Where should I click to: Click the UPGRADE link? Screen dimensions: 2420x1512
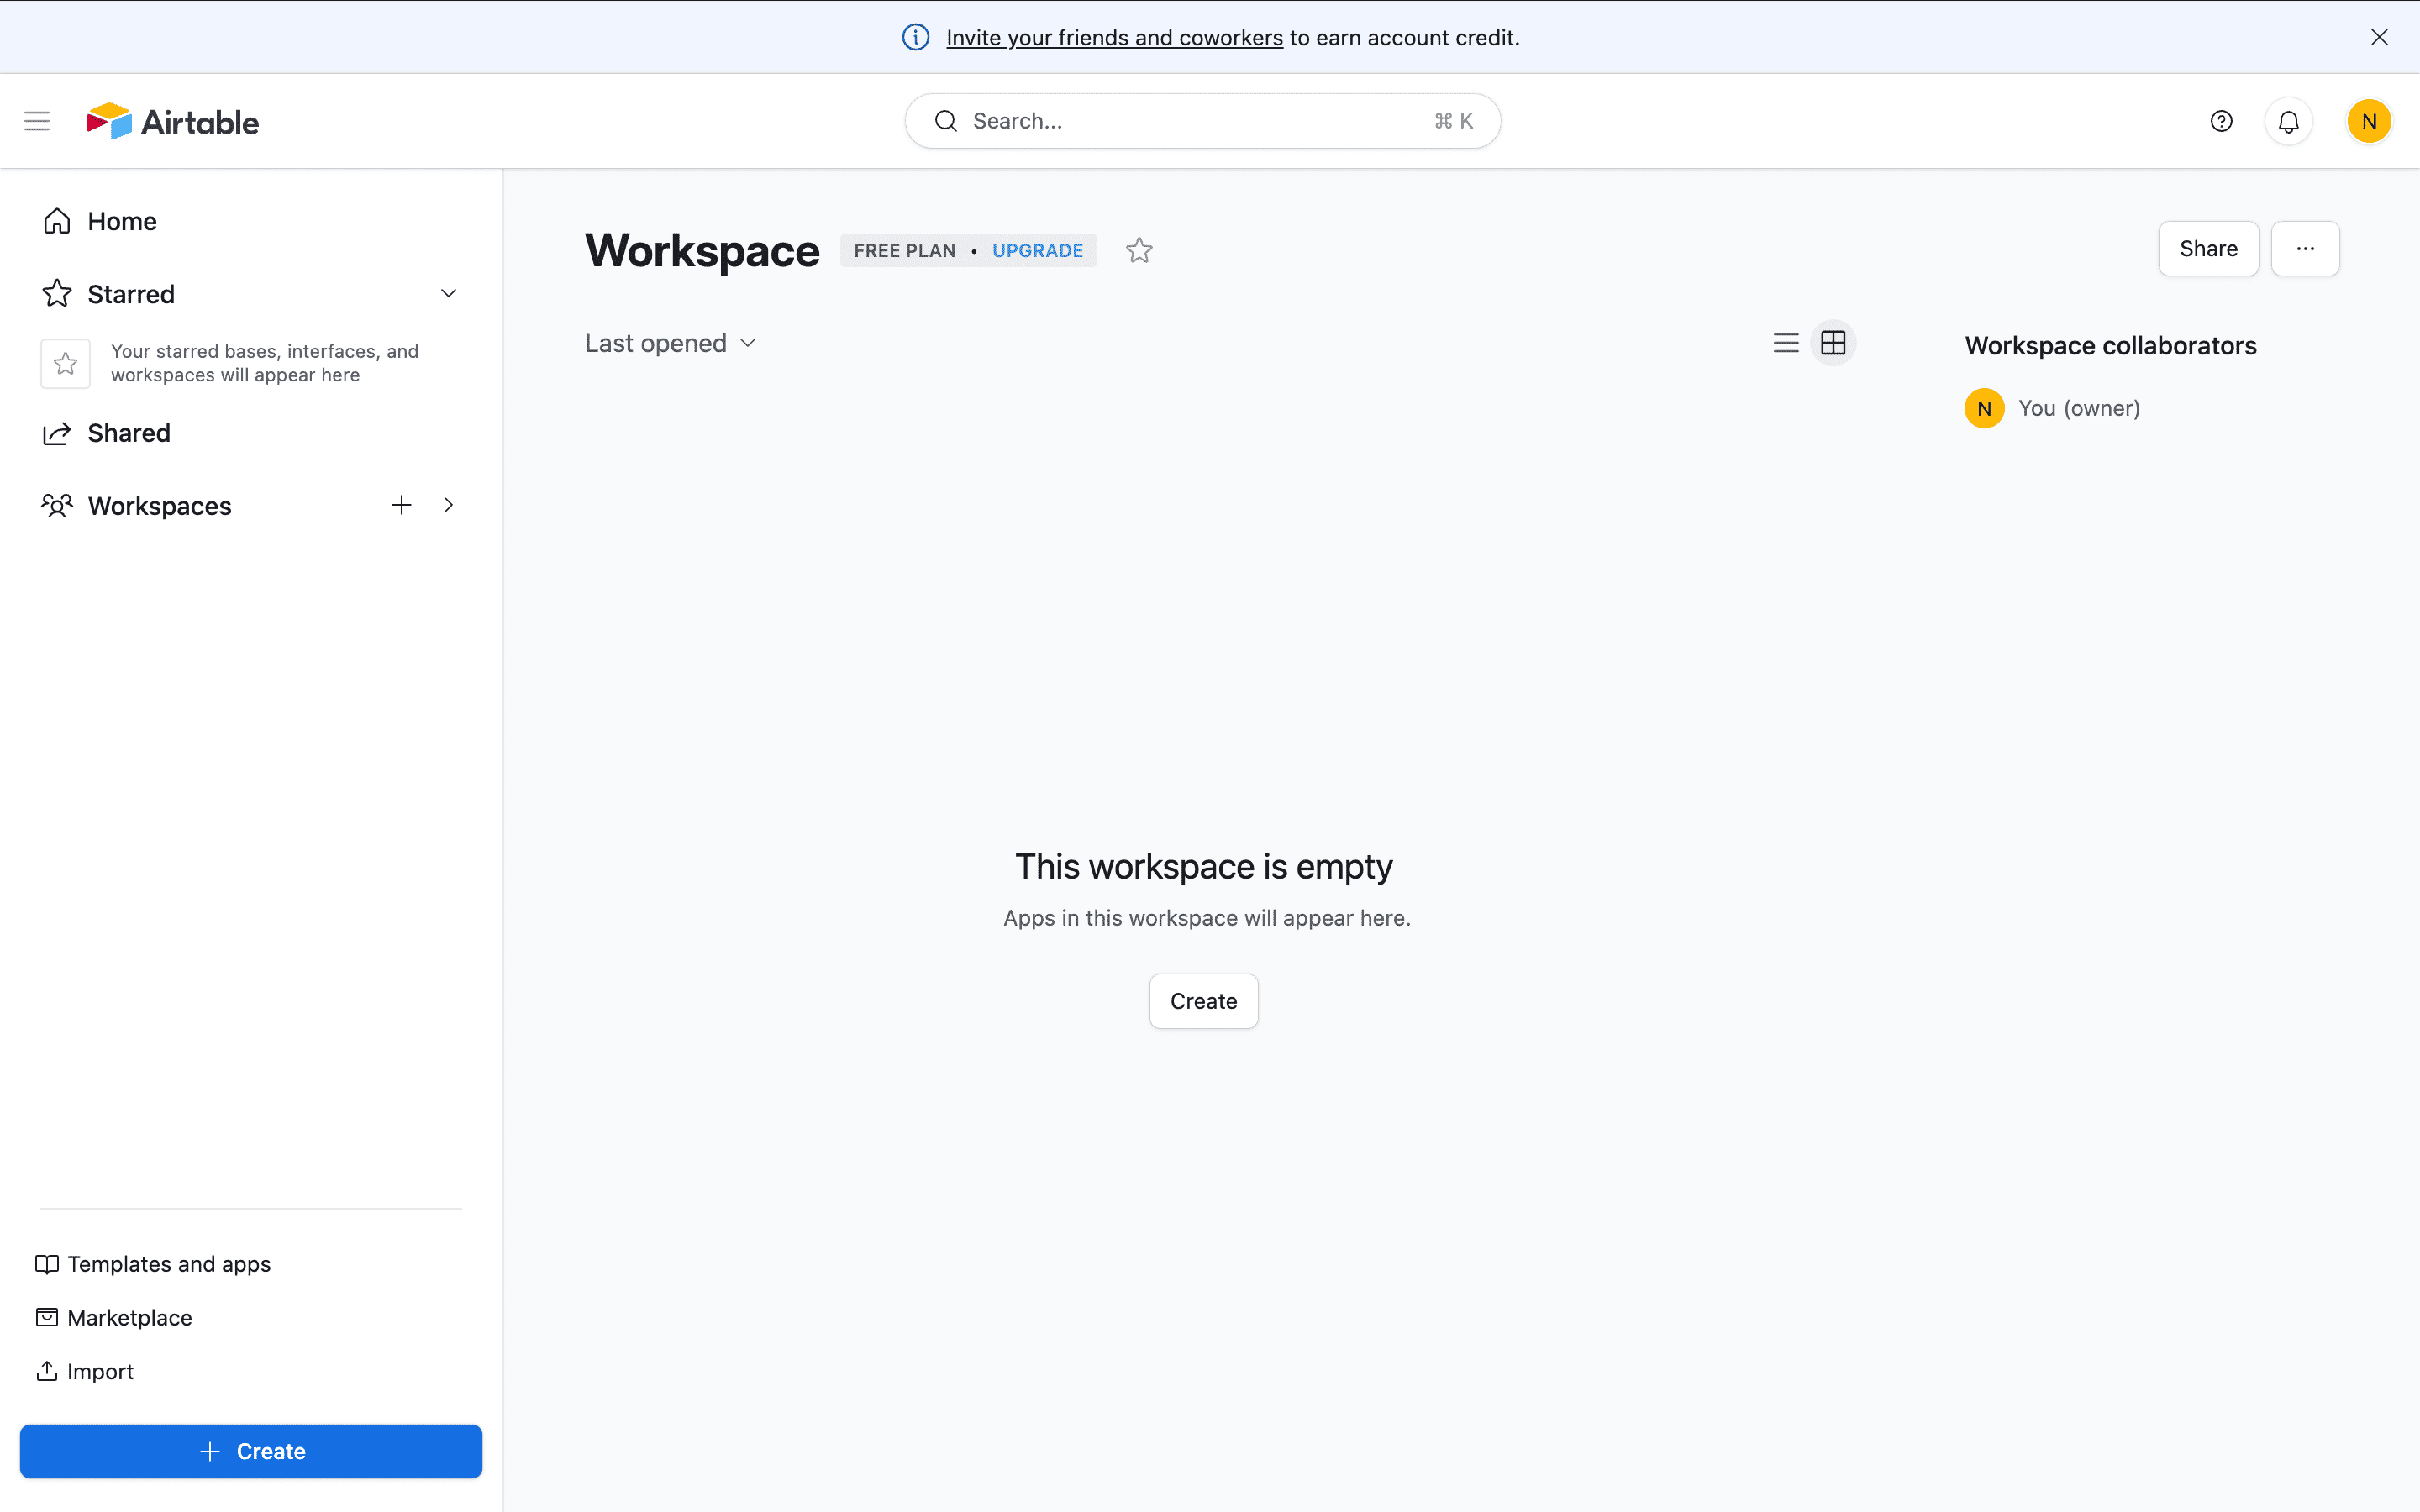[x=1037, y=250]
